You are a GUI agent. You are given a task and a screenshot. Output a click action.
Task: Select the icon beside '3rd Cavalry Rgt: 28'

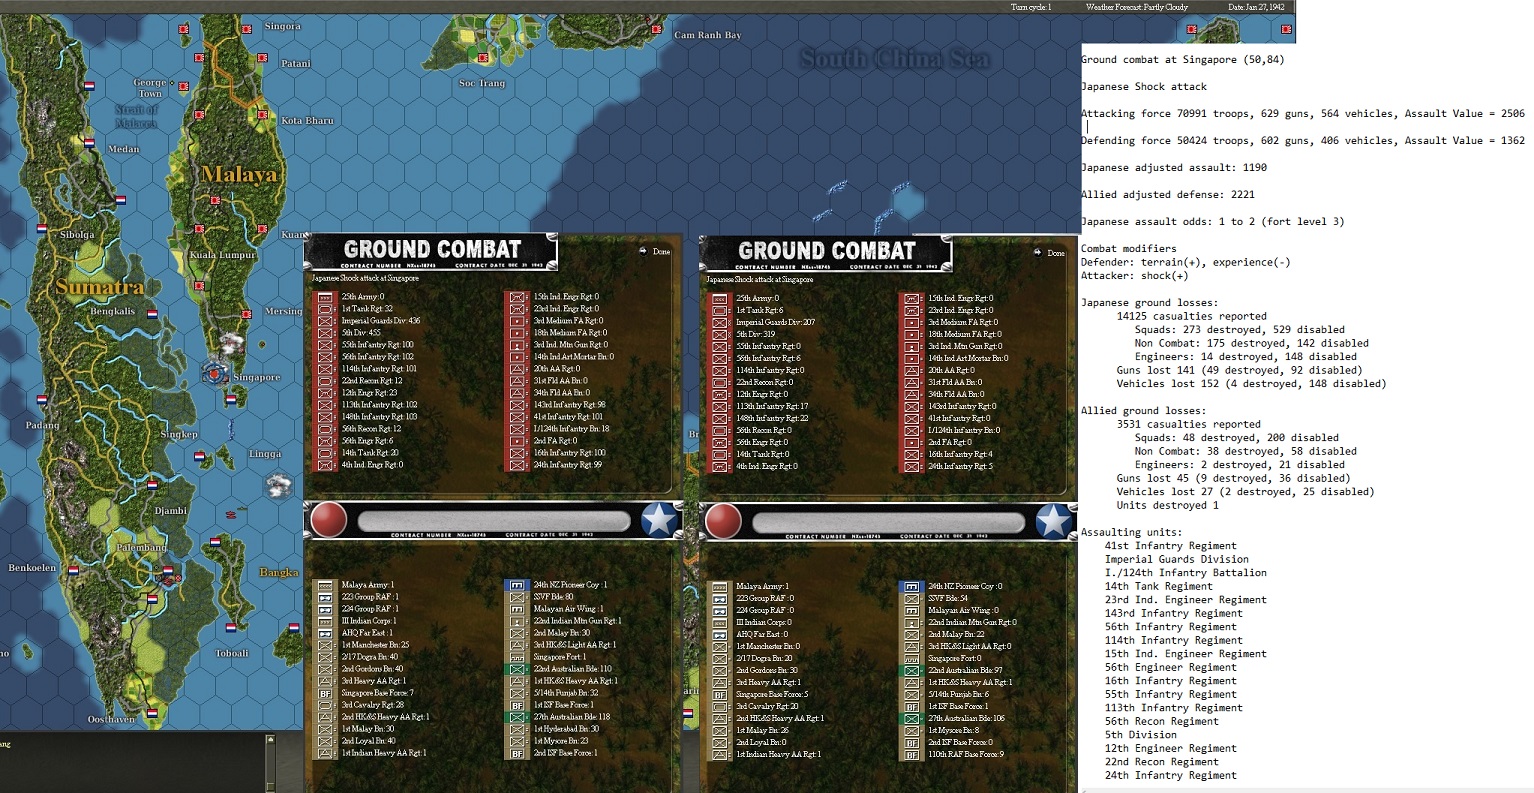pyautogui.click(x=324, y=705)
